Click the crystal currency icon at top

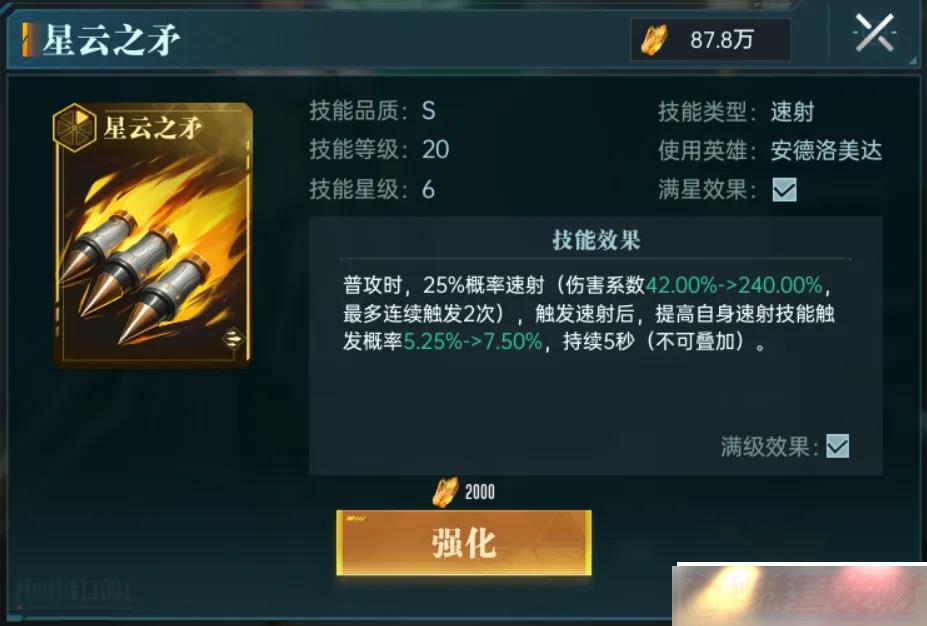click(x=655, y=40)
